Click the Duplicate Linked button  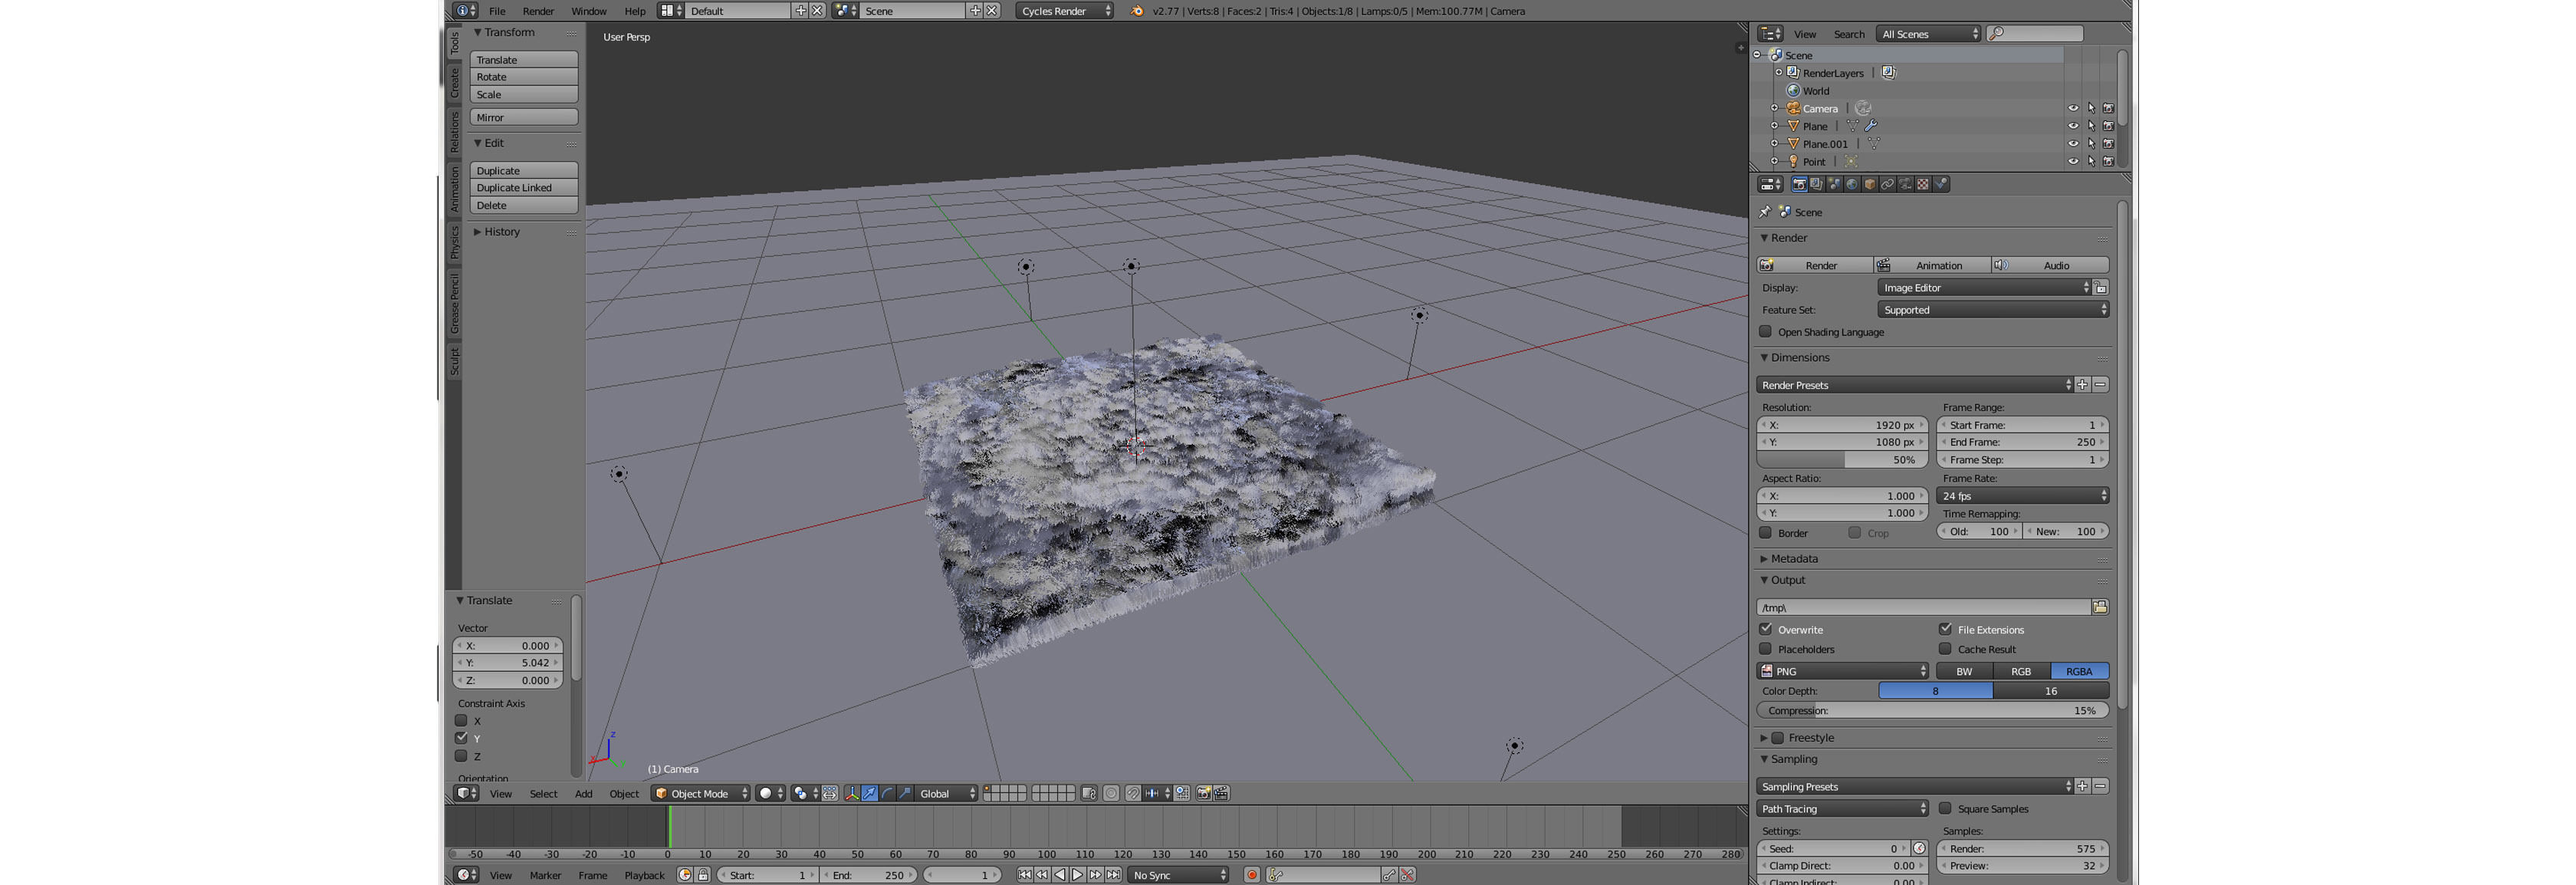524,188
